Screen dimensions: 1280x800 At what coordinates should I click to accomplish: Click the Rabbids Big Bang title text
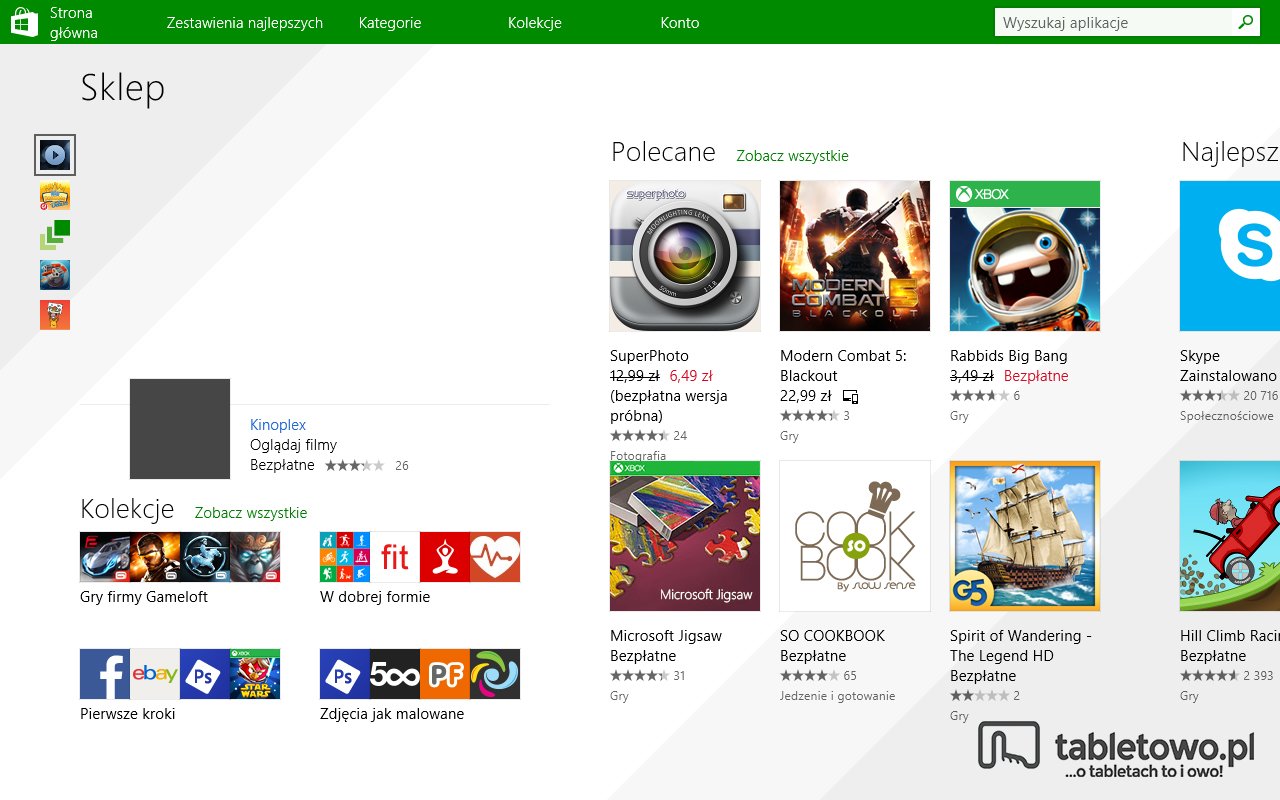(x=1009, y=356)
